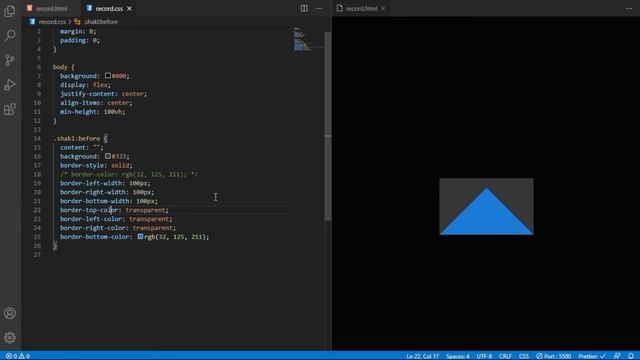Viewport: 640px width, 360px height.
Task: Click the display: flex line
Action: click(85, 84)
